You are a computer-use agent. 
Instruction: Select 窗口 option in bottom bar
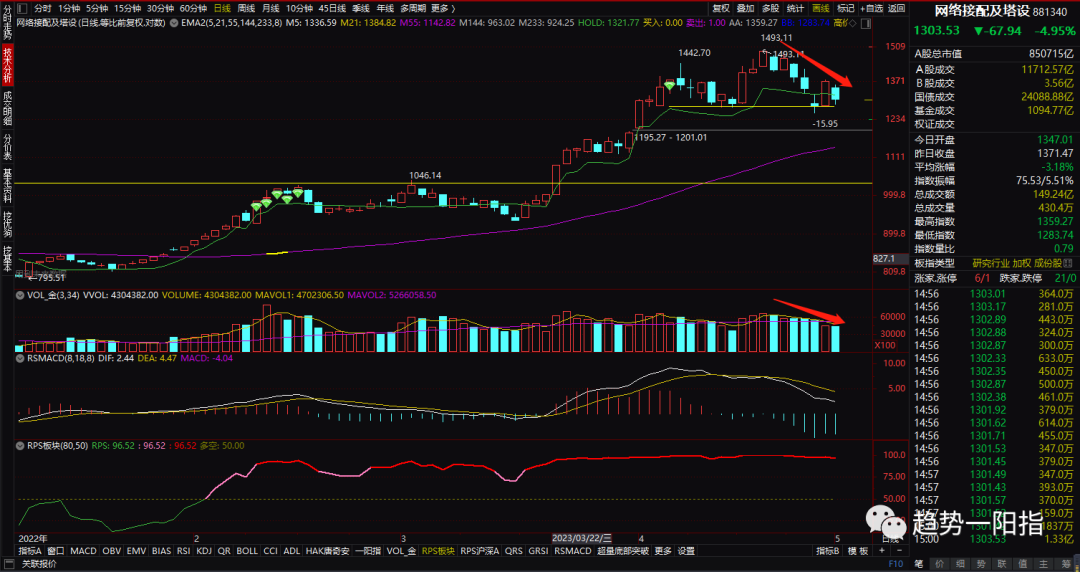point(56,551)
